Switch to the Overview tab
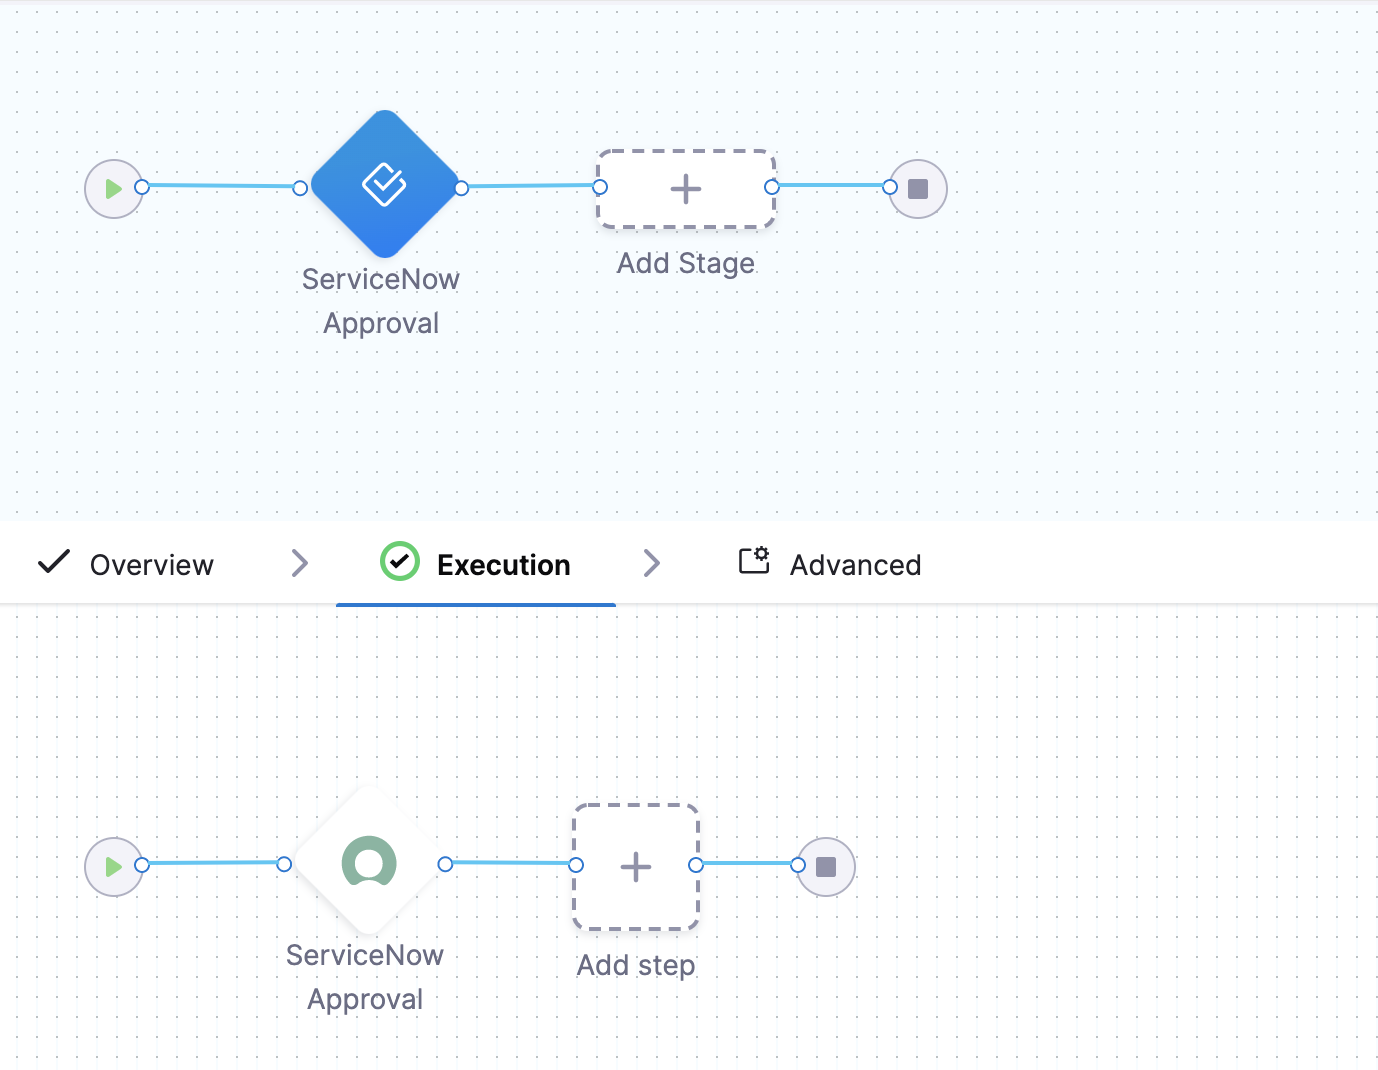The image size is (1378, 1070). pyautogui.click(x=152, y=565)
